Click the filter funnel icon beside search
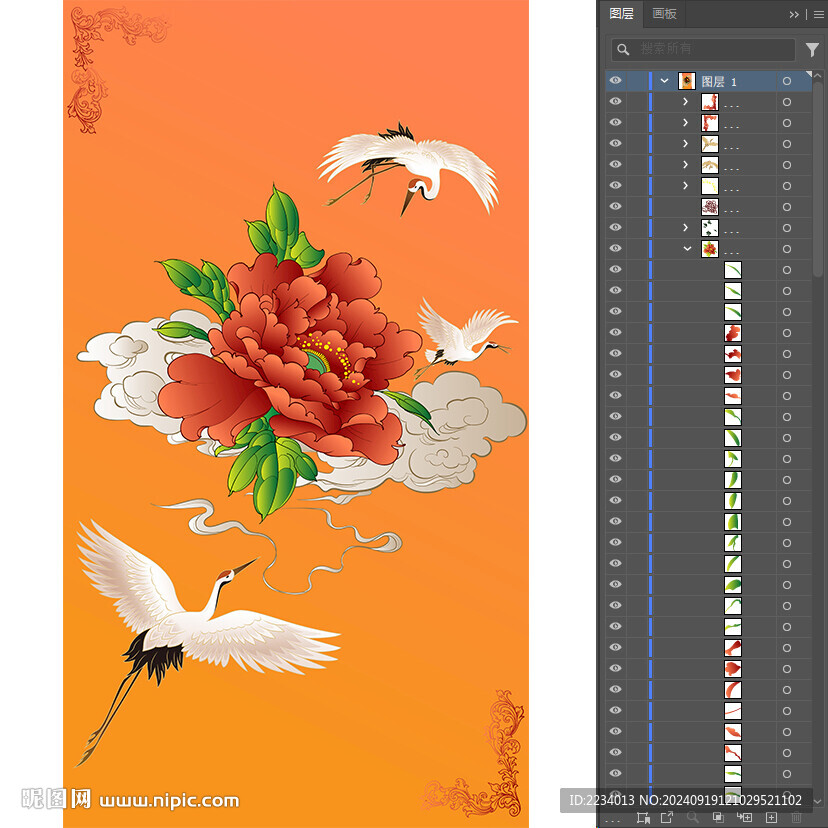 [x=812, y=49]
